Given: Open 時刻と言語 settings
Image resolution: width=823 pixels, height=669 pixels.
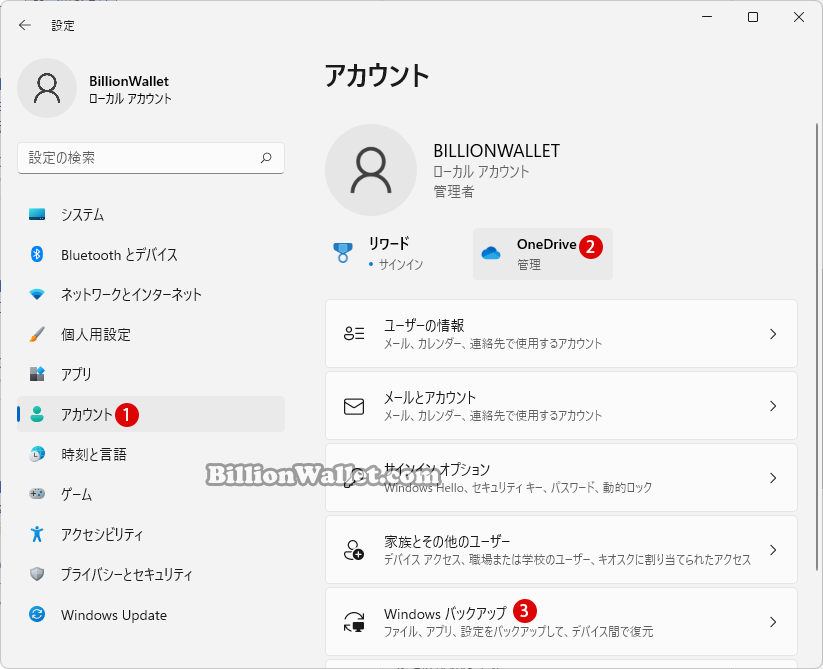Looking at the screenshot, I should point(151,454).
